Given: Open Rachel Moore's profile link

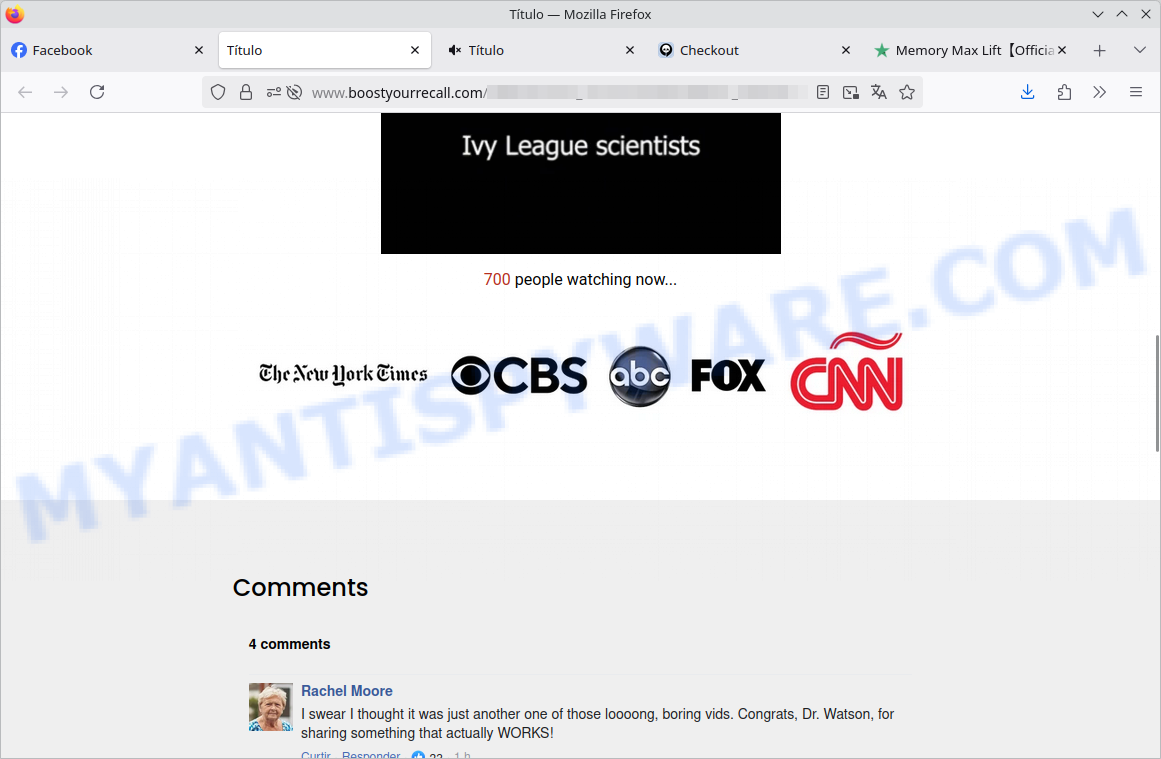Looking at the screenshot, I should (347, 691).
